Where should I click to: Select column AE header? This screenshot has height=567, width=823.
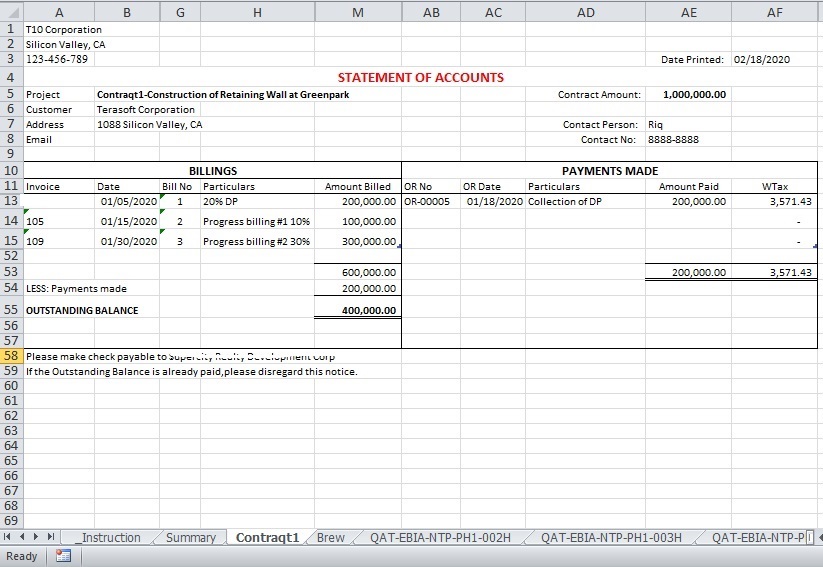tap(688, 11)
